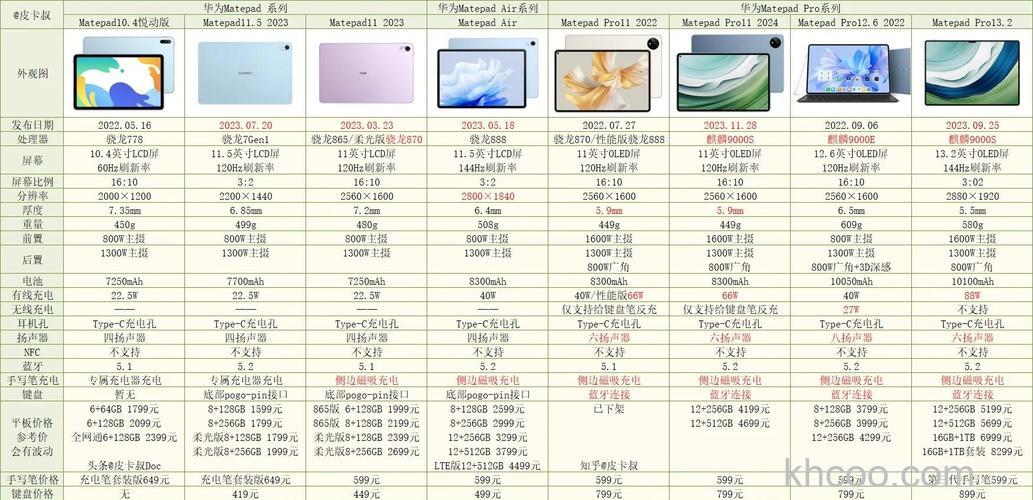
Task: Select the NFC row label
Action: 32,352
